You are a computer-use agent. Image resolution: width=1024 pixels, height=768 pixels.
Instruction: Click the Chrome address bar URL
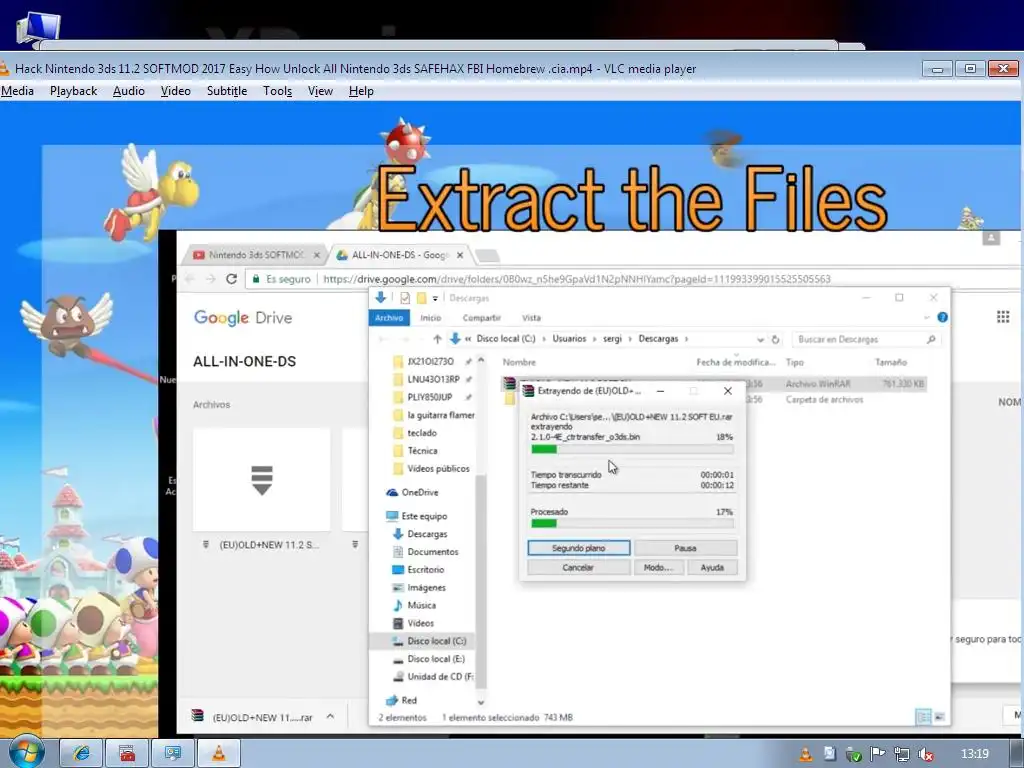[x=577, y=279]
